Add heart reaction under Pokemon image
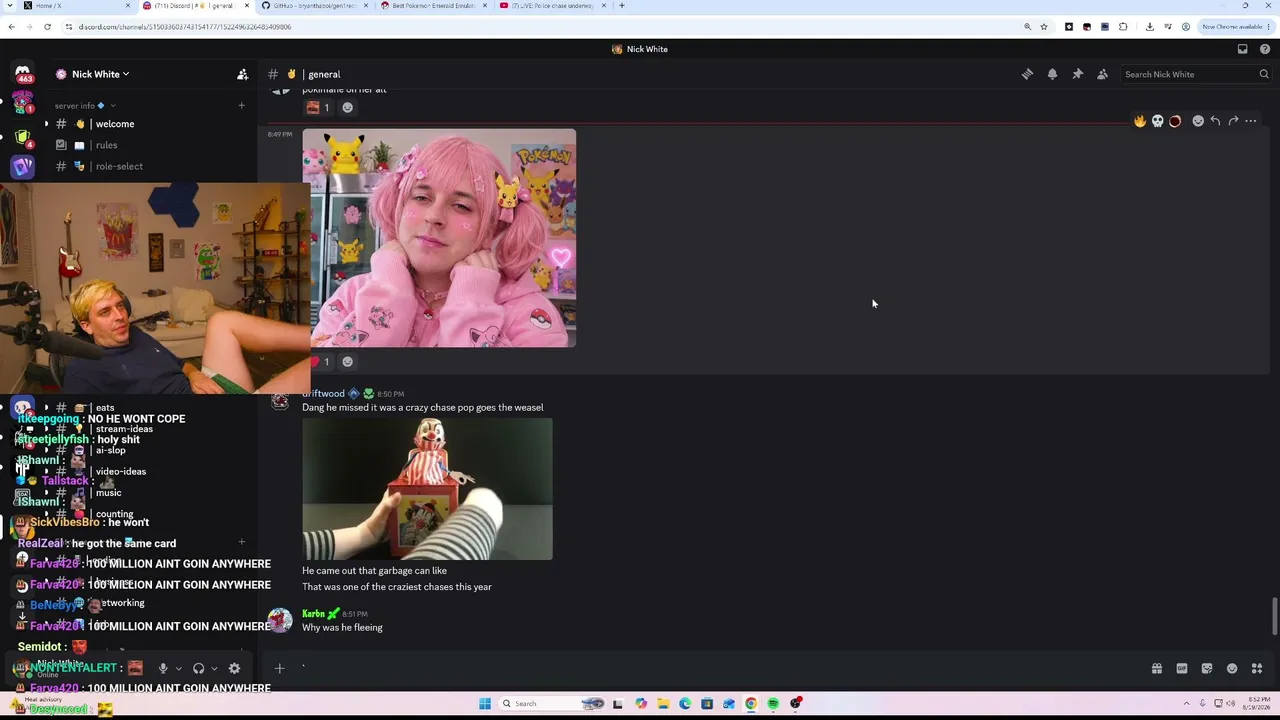 point(319,362)
